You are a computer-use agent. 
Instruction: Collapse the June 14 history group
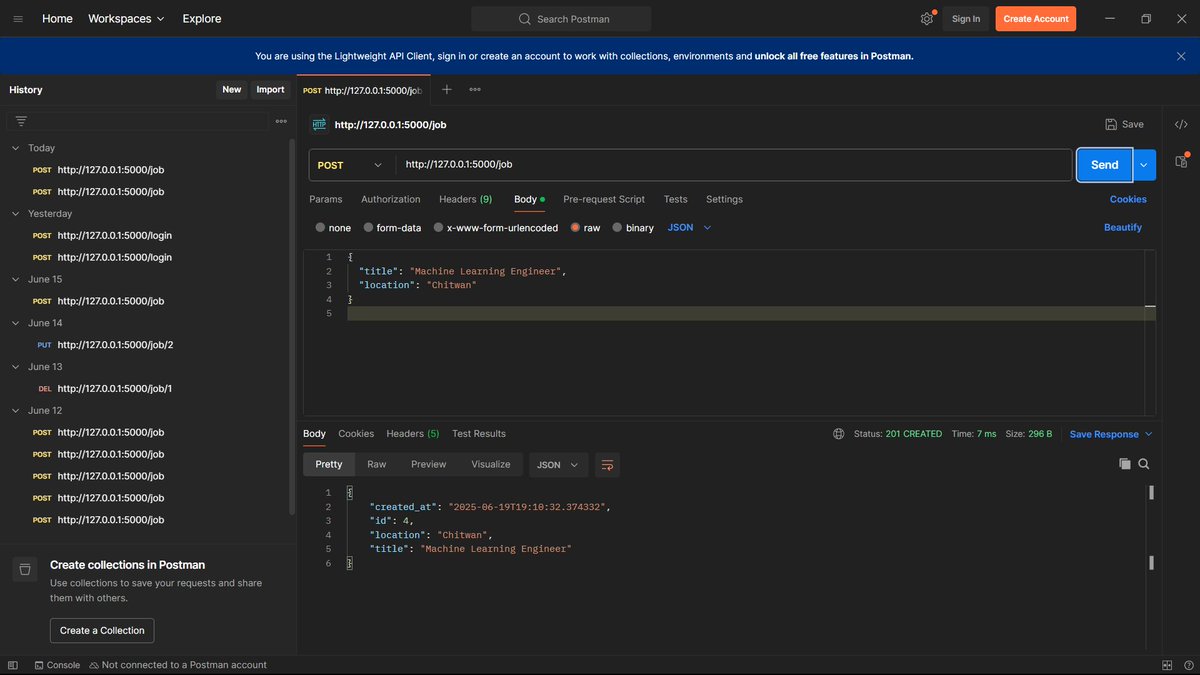[15, 323]
